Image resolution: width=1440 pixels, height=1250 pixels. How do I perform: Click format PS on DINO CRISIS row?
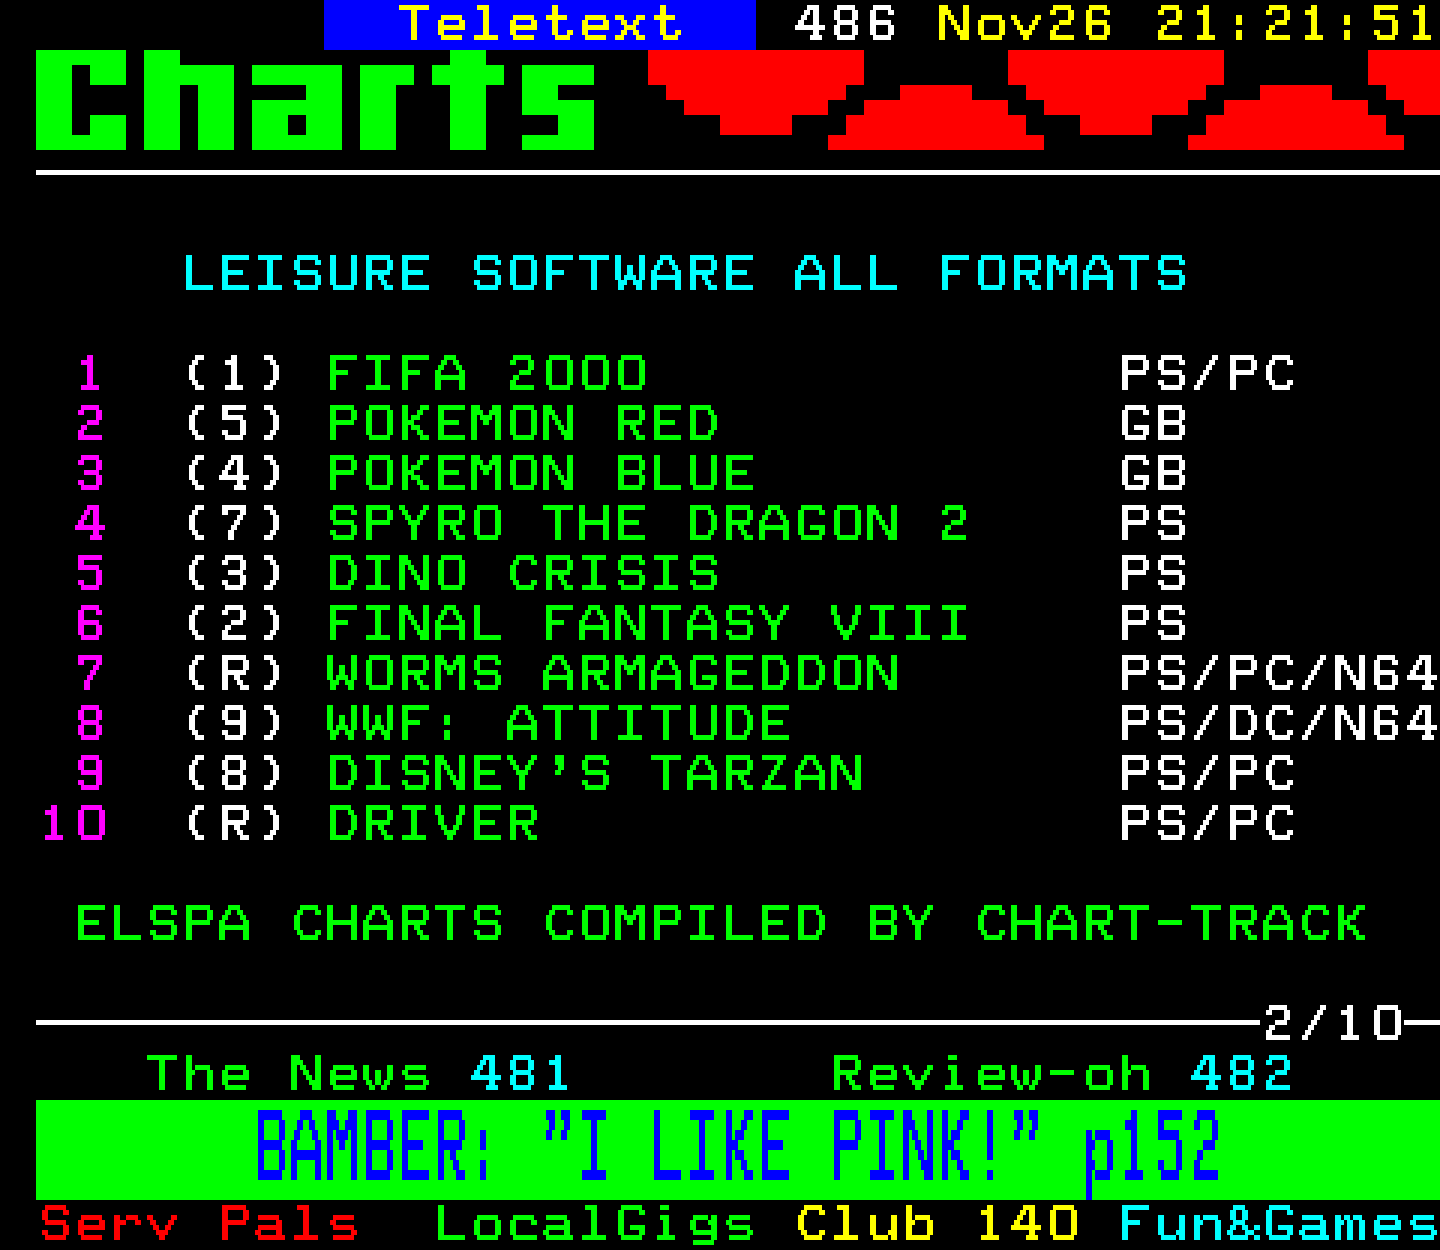(x=1153, y=574)
